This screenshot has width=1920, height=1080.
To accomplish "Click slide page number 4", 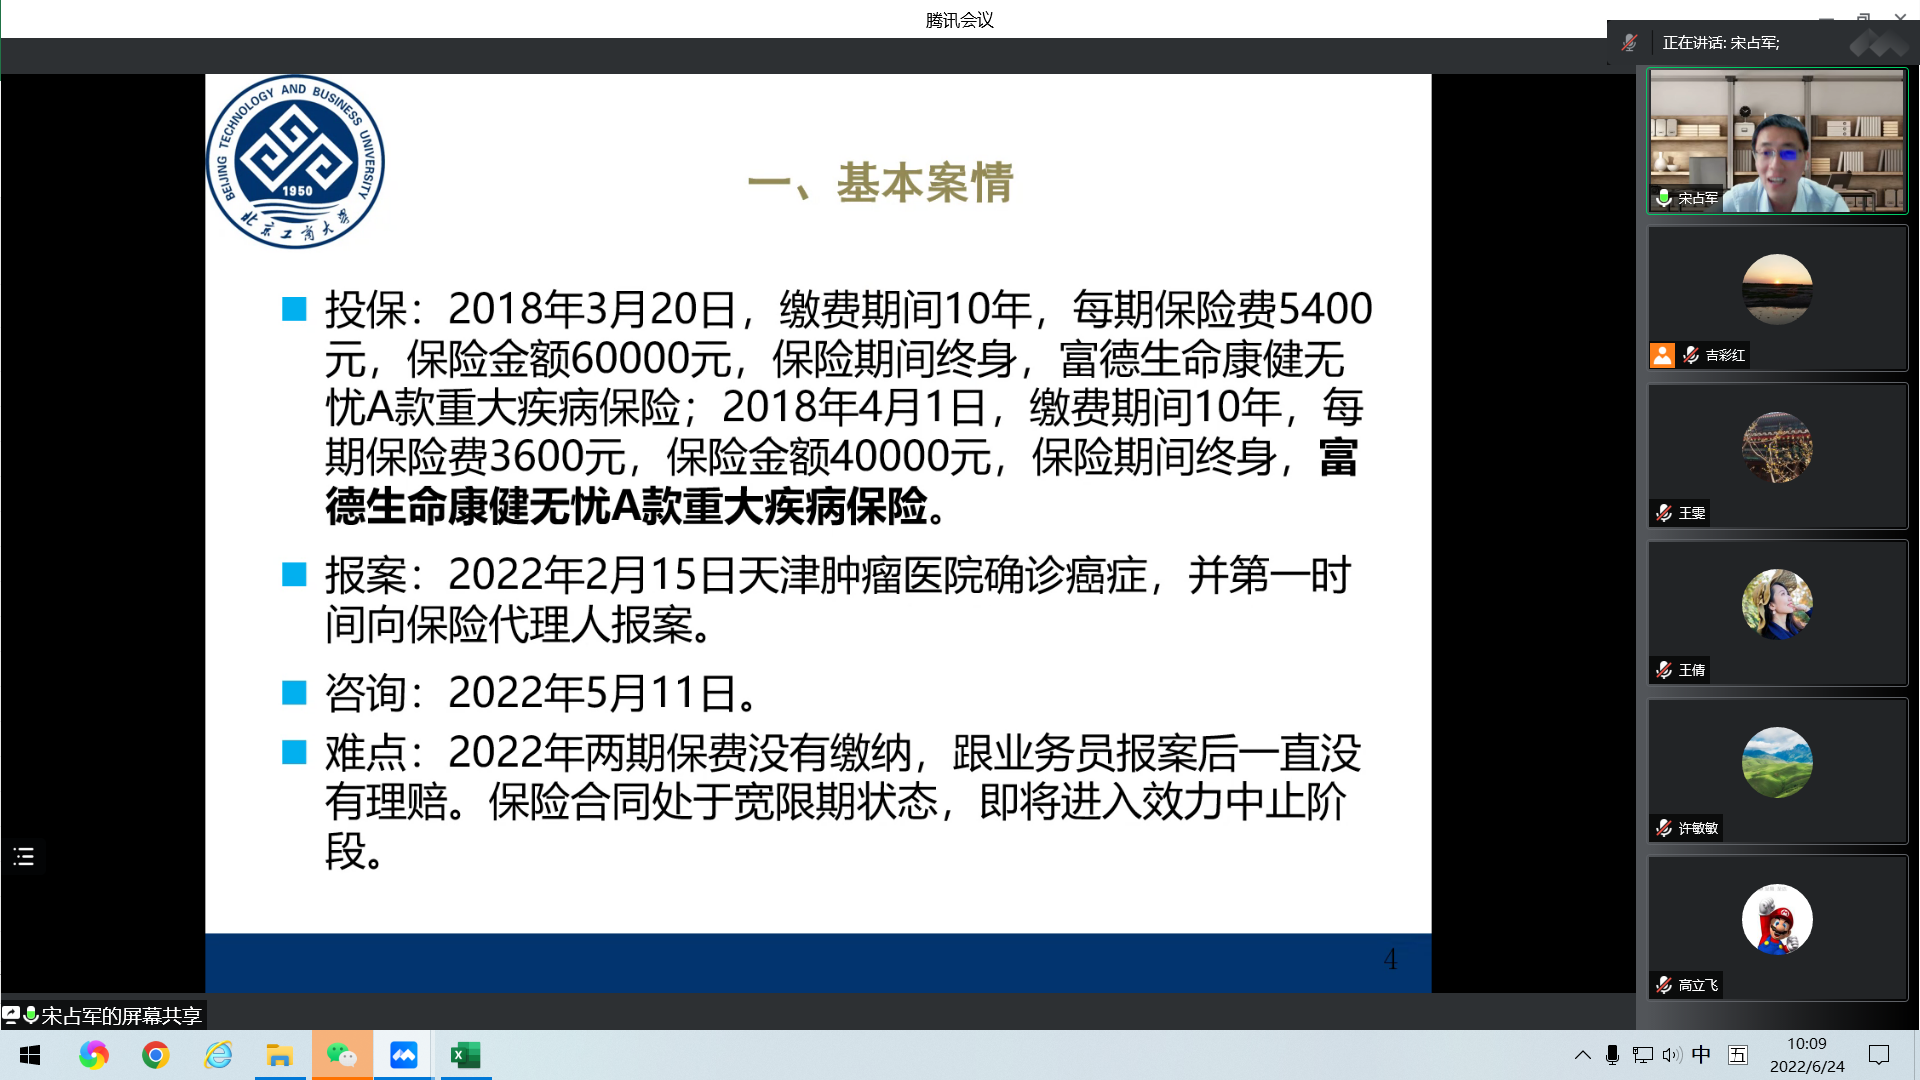I will (1390, 960).
